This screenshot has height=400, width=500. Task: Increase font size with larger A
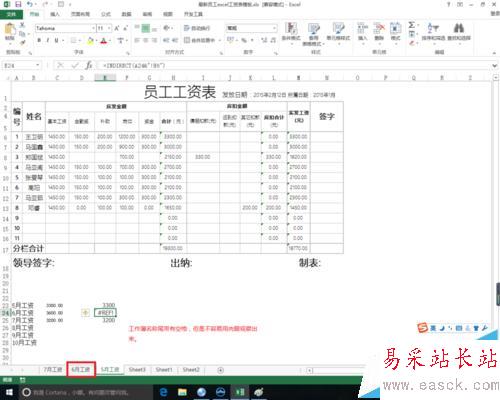click(117, 28)
